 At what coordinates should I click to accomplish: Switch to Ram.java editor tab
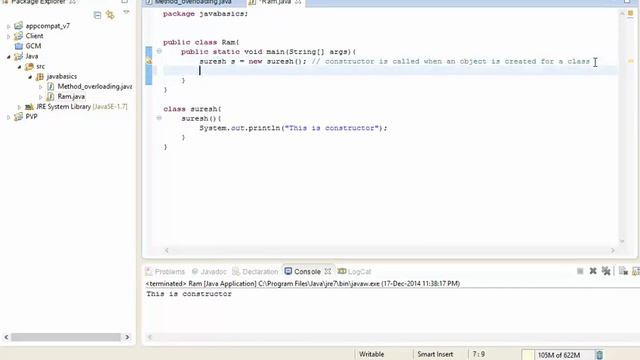coord(276,2)
